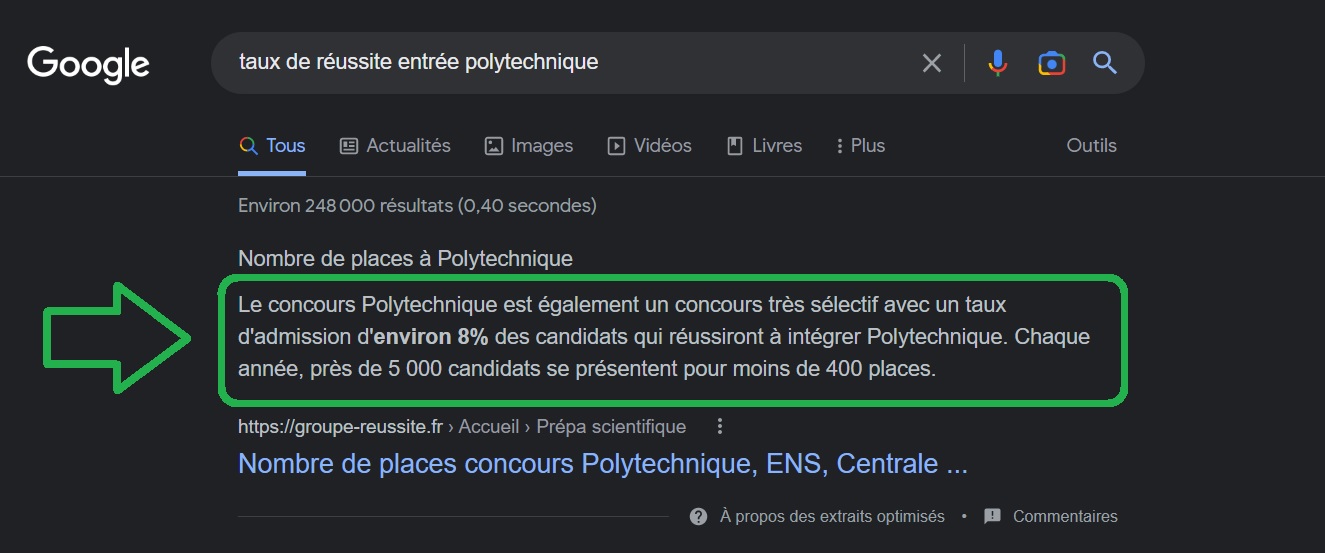Click the question mark help icon
Viewport: 1325px width, 553px height.
pos(699,516)
